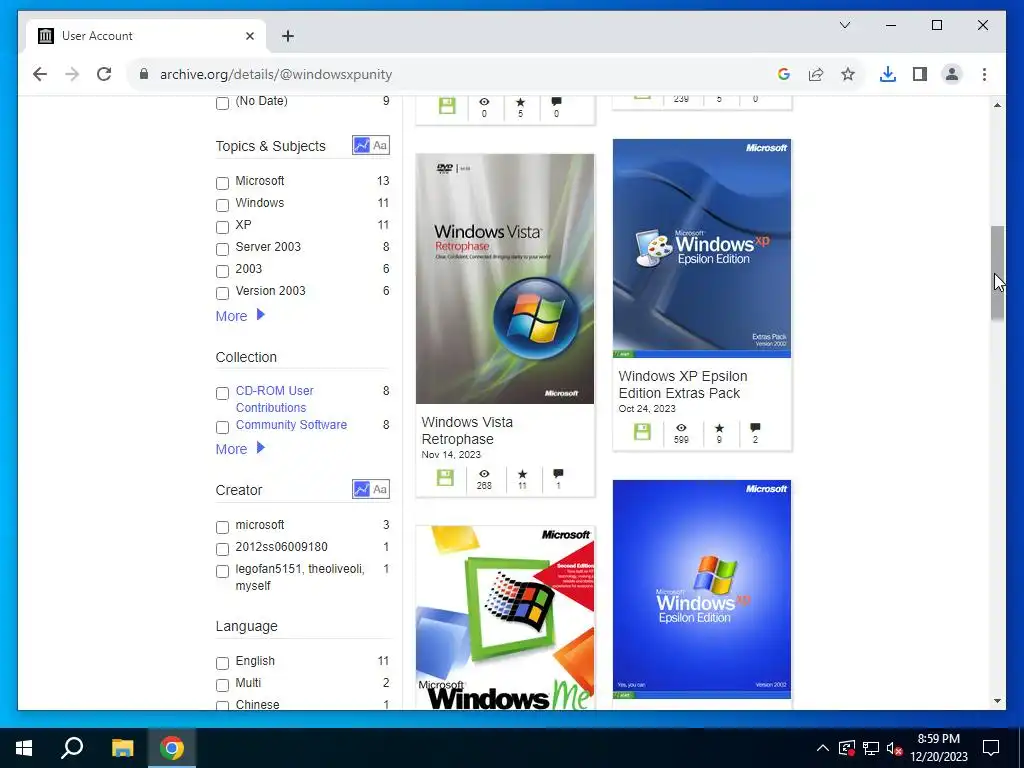
Task: Check the CD-ROM User Contributions collection
Action: click(x=222, y=393)
